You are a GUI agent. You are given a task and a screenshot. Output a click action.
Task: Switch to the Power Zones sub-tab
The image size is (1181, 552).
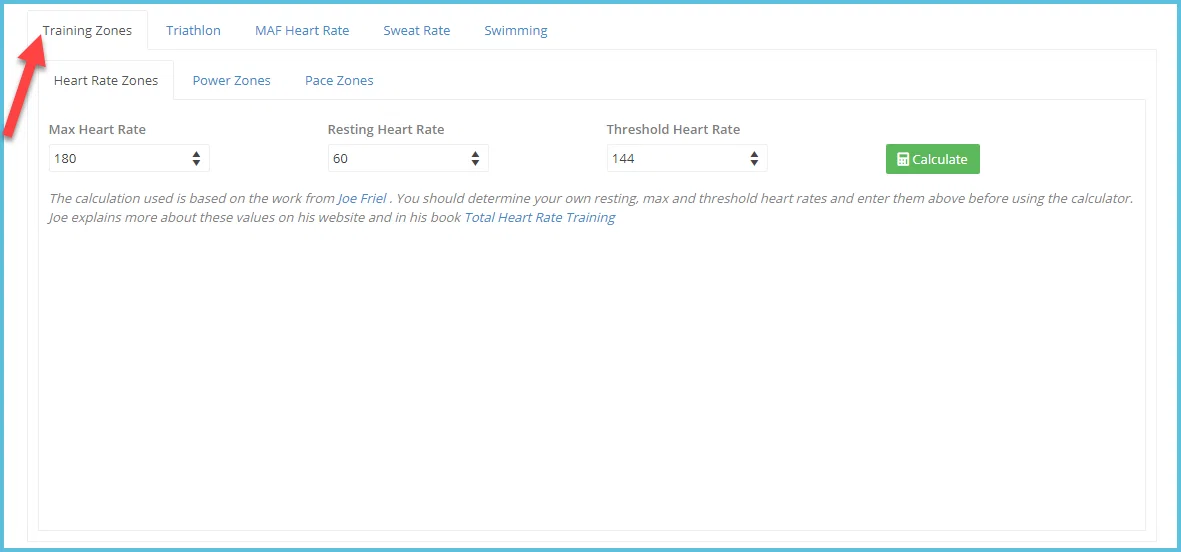point(231,81)
